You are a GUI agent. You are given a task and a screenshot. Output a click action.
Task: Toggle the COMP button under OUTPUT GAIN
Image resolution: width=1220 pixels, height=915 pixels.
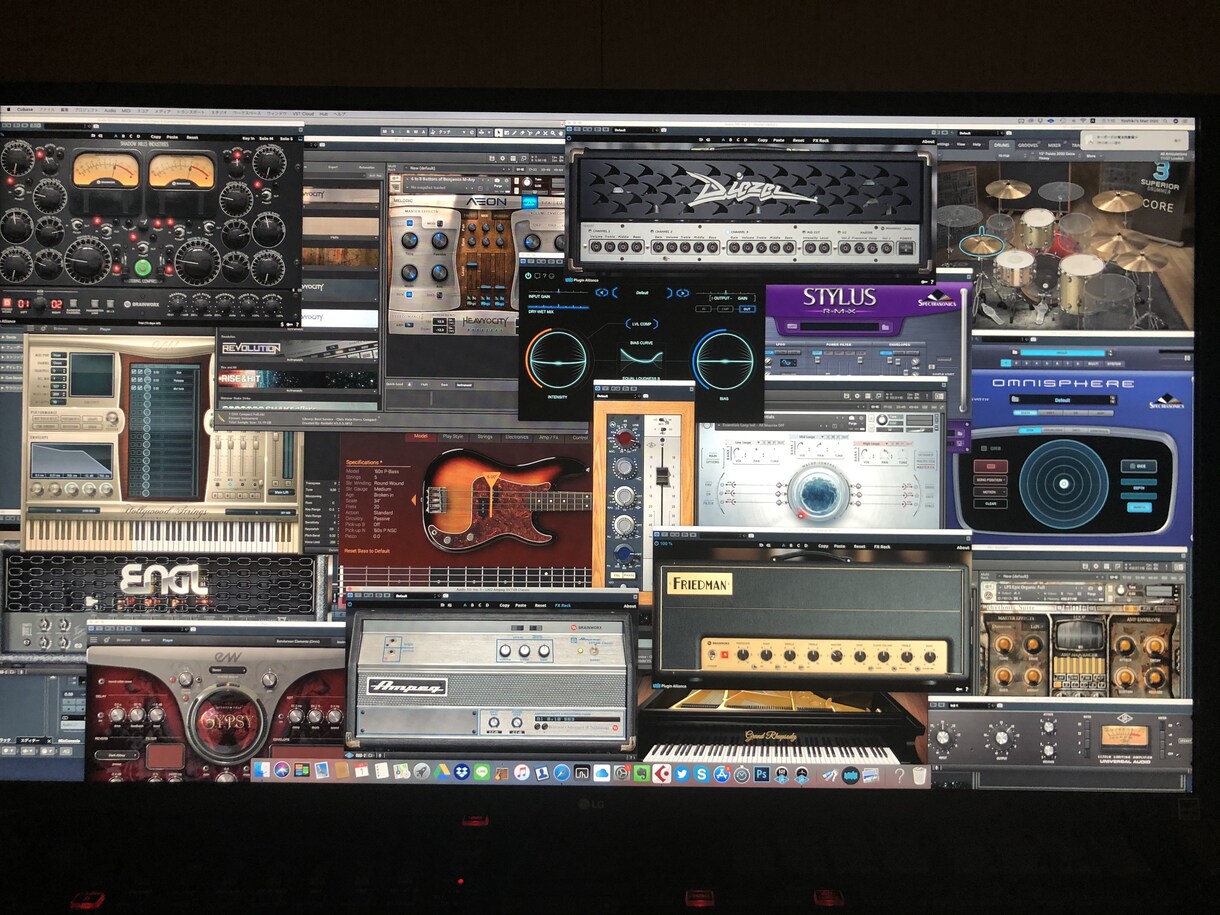[x=724, y=309]
